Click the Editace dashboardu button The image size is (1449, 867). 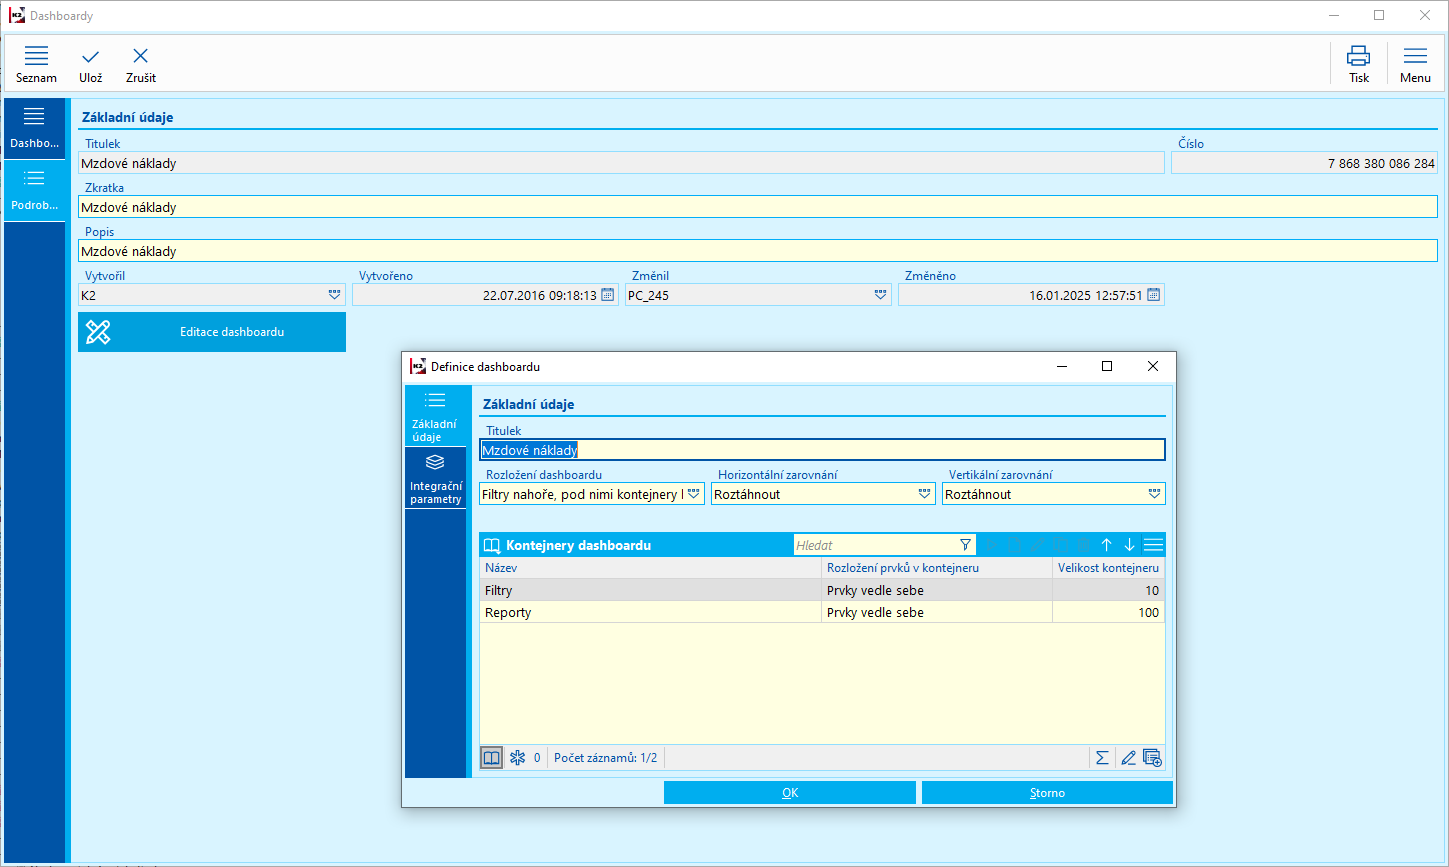tap(212, 332)
